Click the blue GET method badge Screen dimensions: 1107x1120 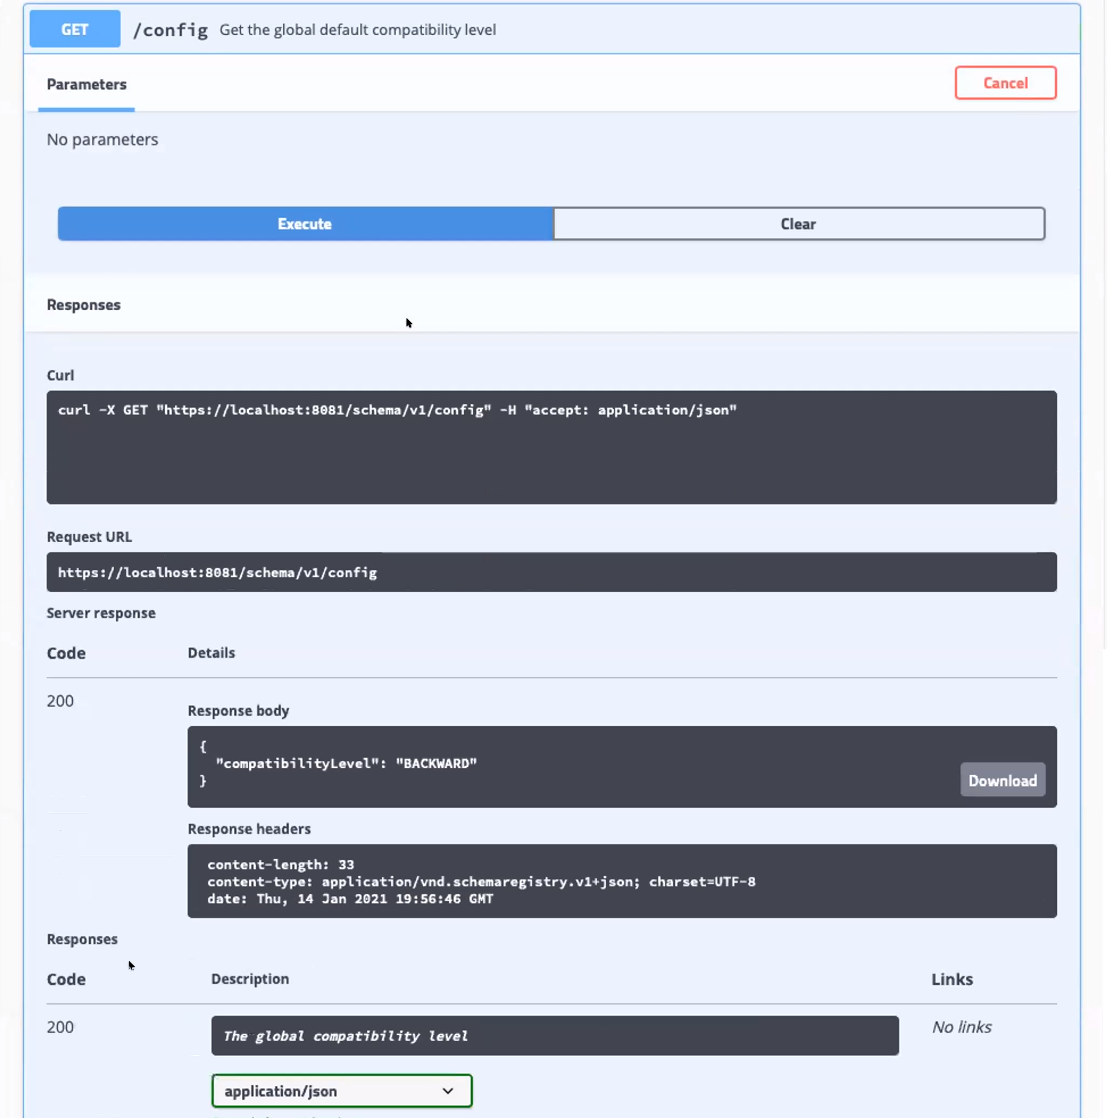pyautogui.click(x=75, y=30)
